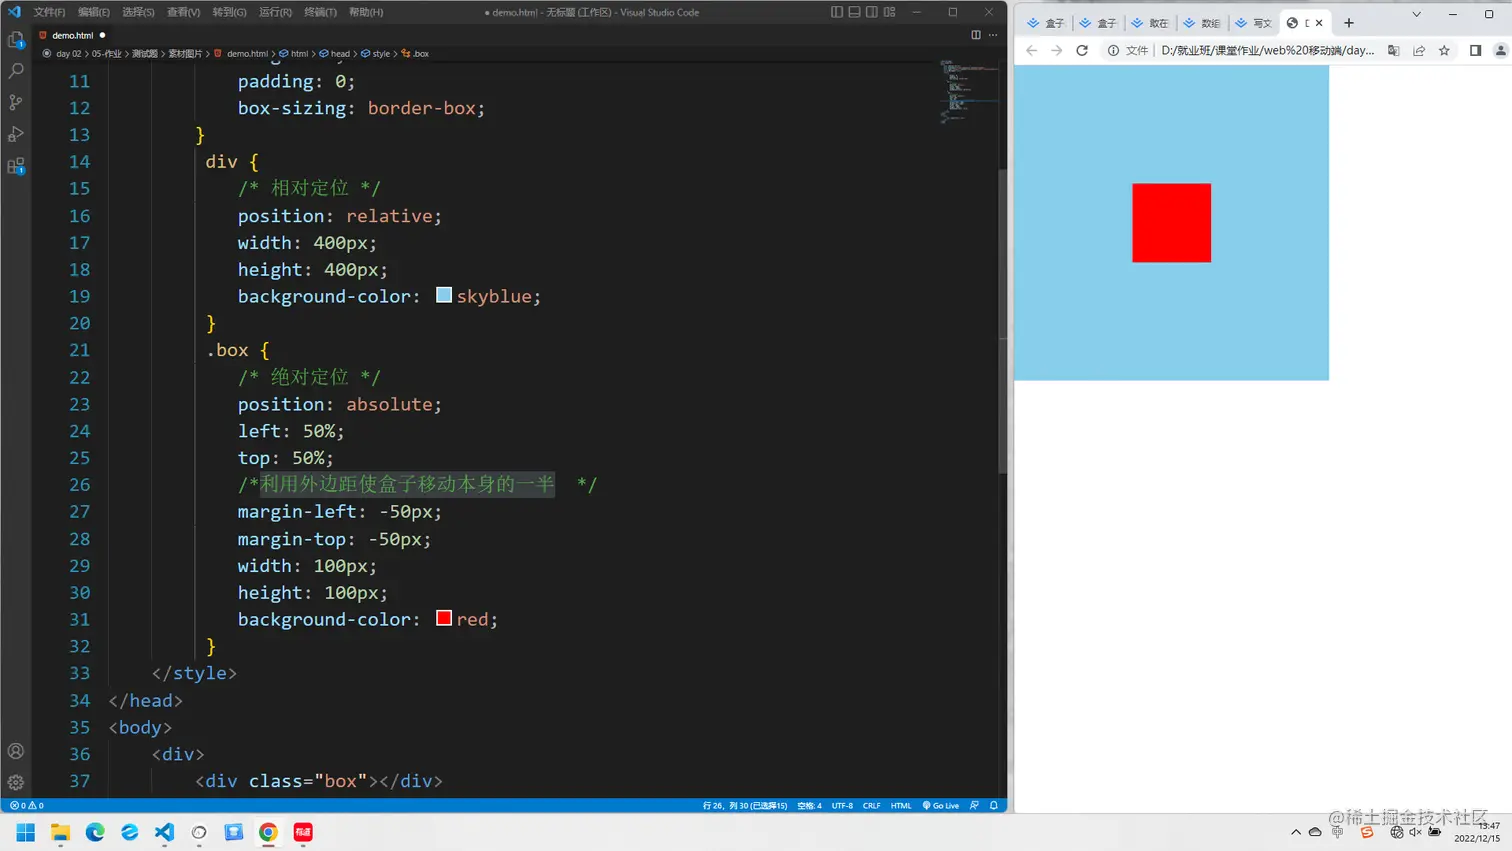
Task: Go to line via cursor position indicator
Action: coord(745,805)
